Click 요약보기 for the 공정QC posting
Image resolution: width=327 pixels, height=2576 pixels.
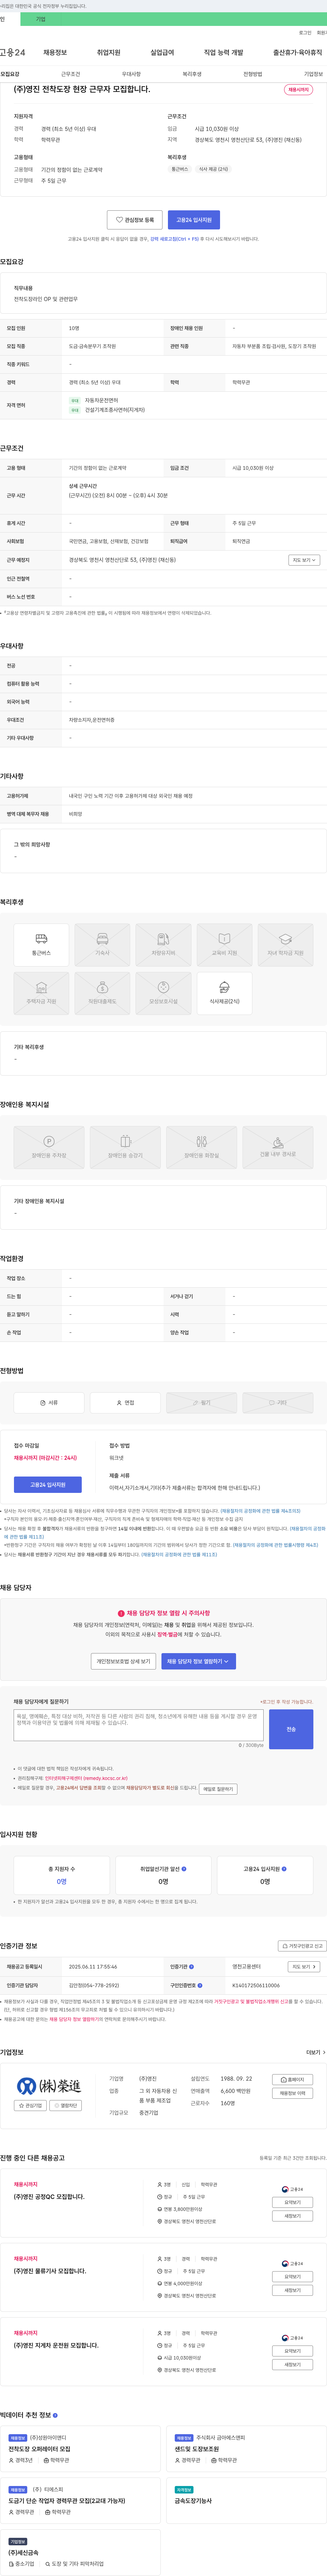(292, 2202)
